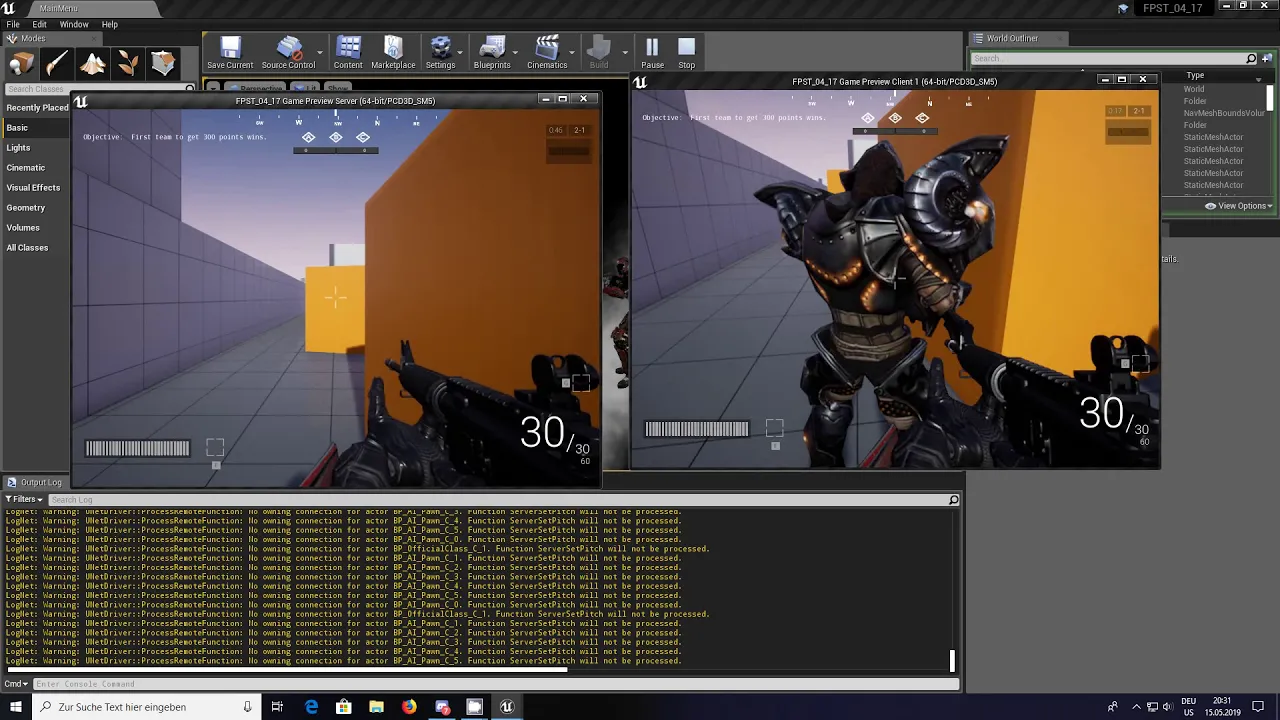
Task: Click the Build toolbar icon
Action: click(599, 52)
